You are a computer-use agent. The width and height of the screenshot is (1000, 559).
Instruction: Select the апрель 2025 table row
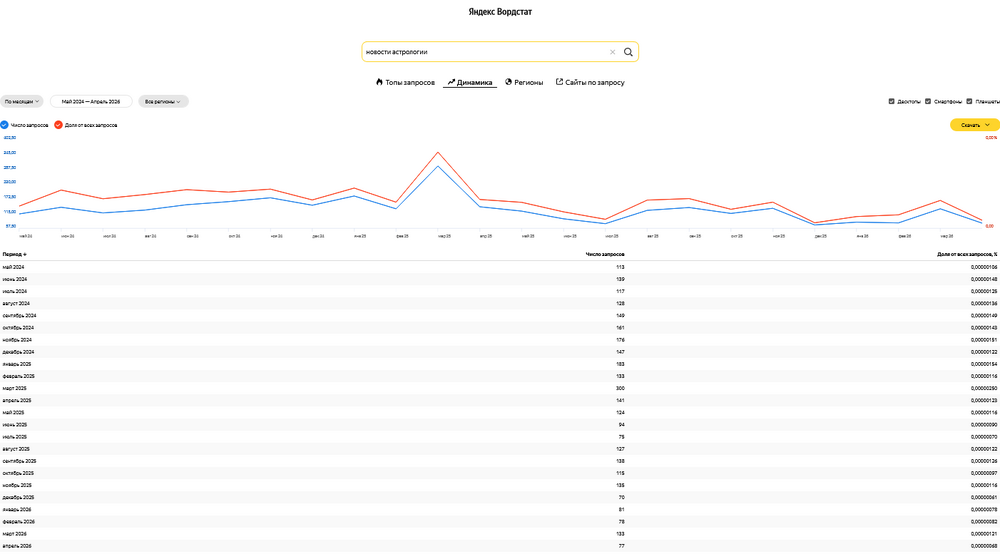tap(500, 400)
